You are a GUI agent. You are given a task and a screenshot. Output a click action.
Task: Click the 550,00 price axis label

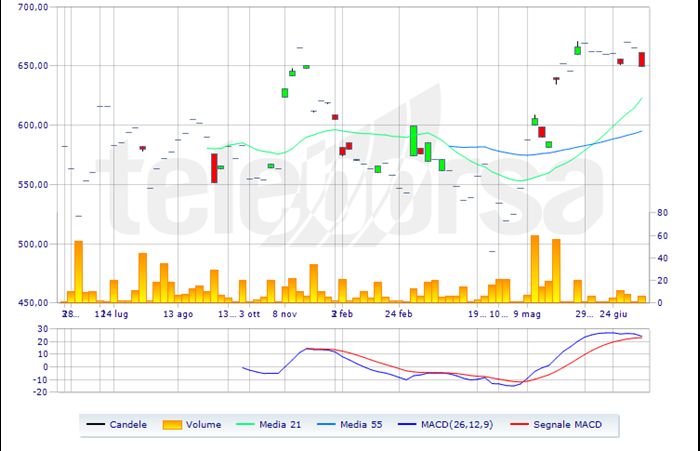[33, 184]
